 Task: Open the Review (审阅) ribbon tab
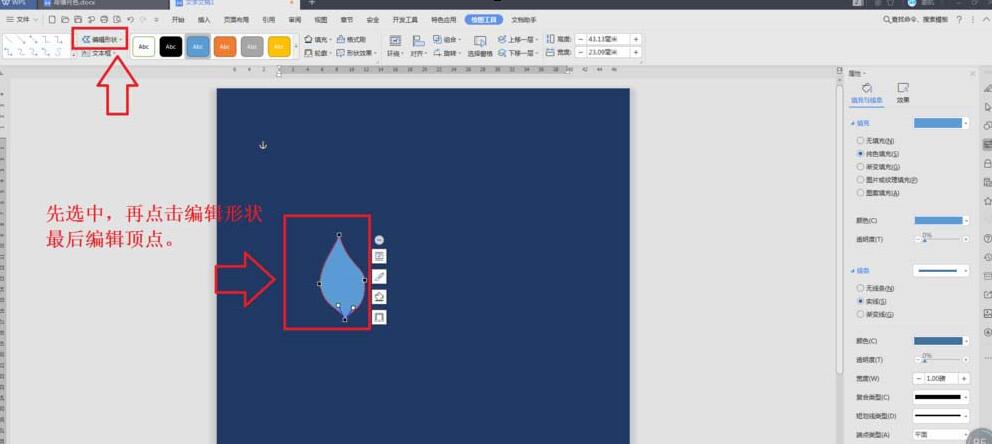pyautogui.click(x=295, y=20)
